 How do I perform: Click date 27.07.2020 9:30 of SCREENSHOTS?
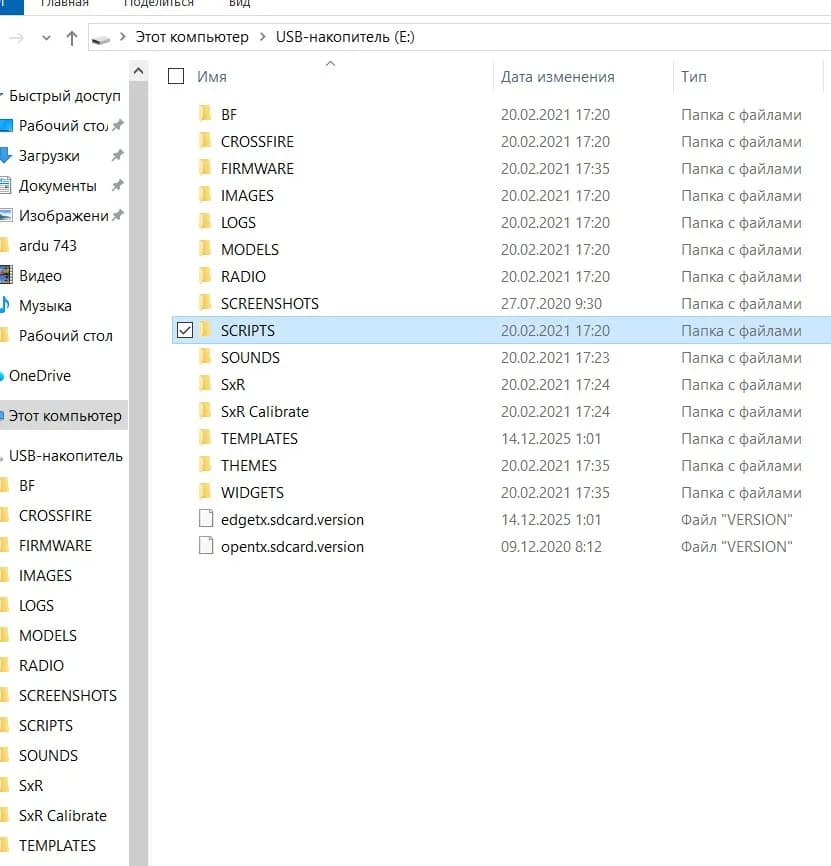[x=551, y=303]
